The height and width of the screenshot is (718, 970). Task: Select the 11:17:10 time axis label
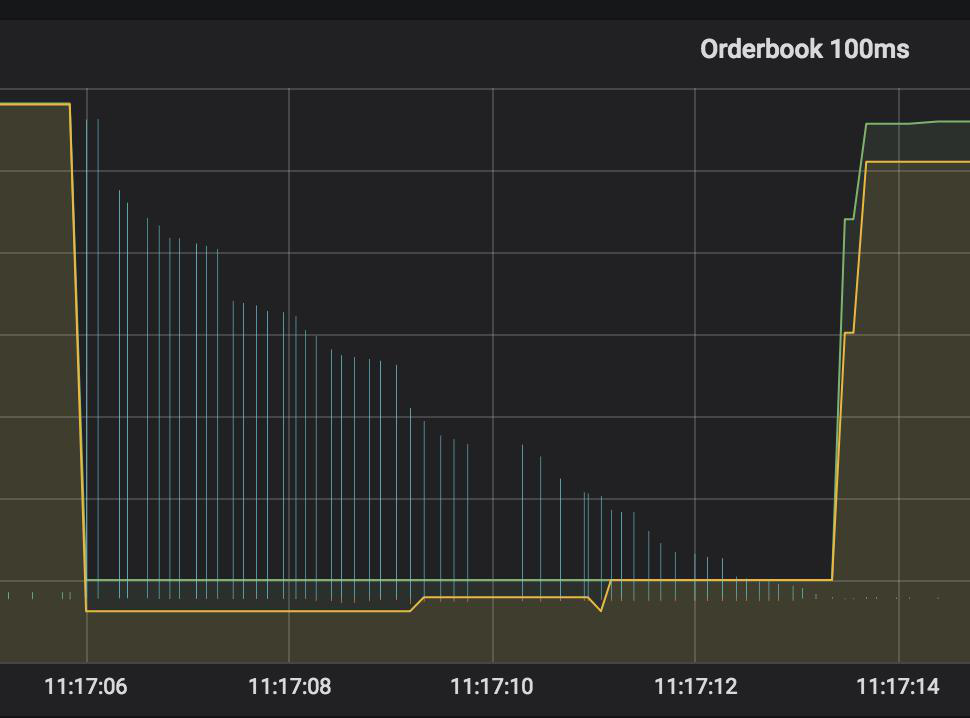click(x=492, y=686)
